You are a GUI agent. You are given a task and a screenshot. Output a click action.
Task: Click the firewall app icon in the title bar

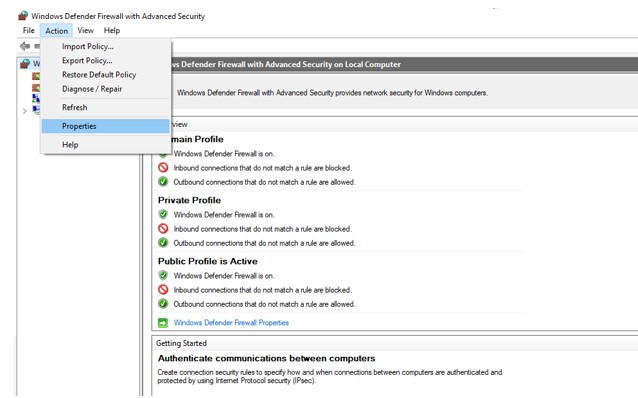[23, 16]
